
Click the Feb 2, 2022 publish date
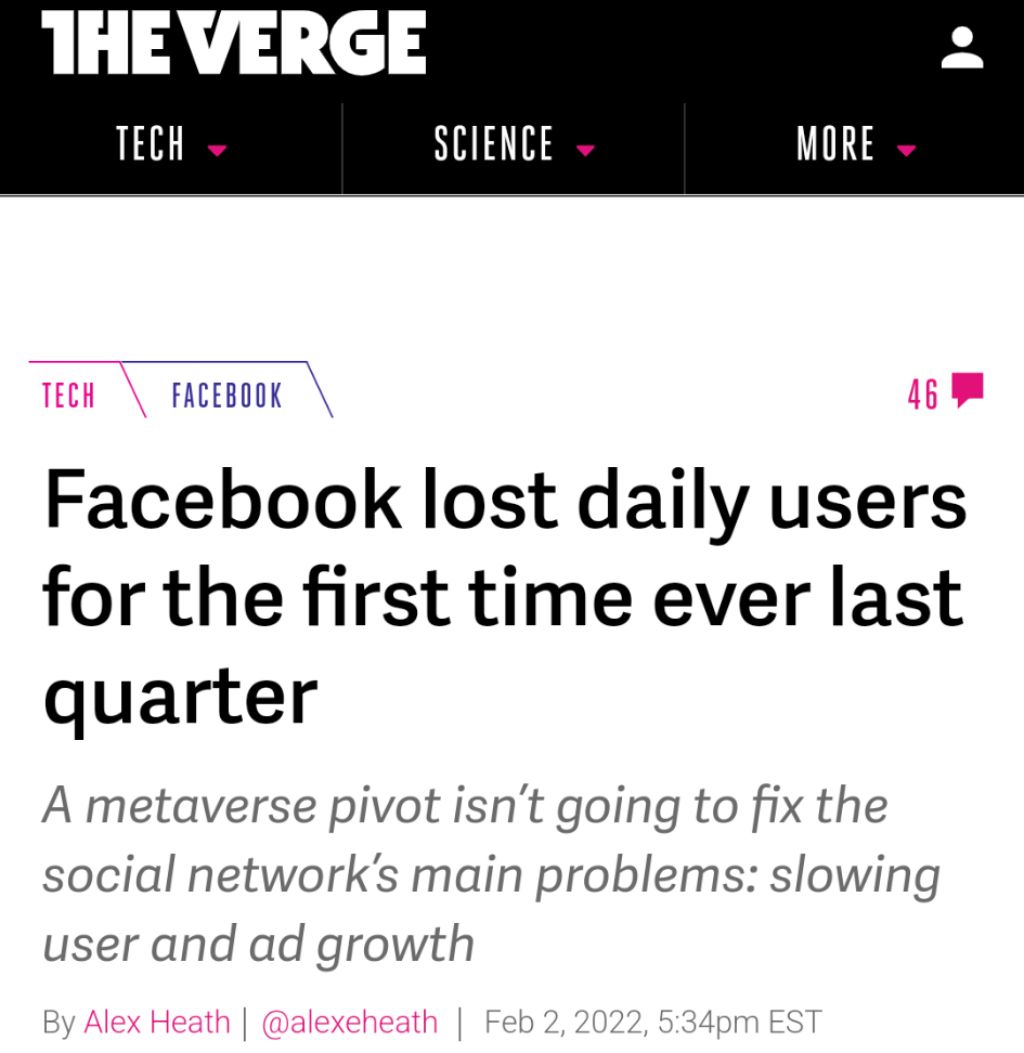pos(561,1022)
